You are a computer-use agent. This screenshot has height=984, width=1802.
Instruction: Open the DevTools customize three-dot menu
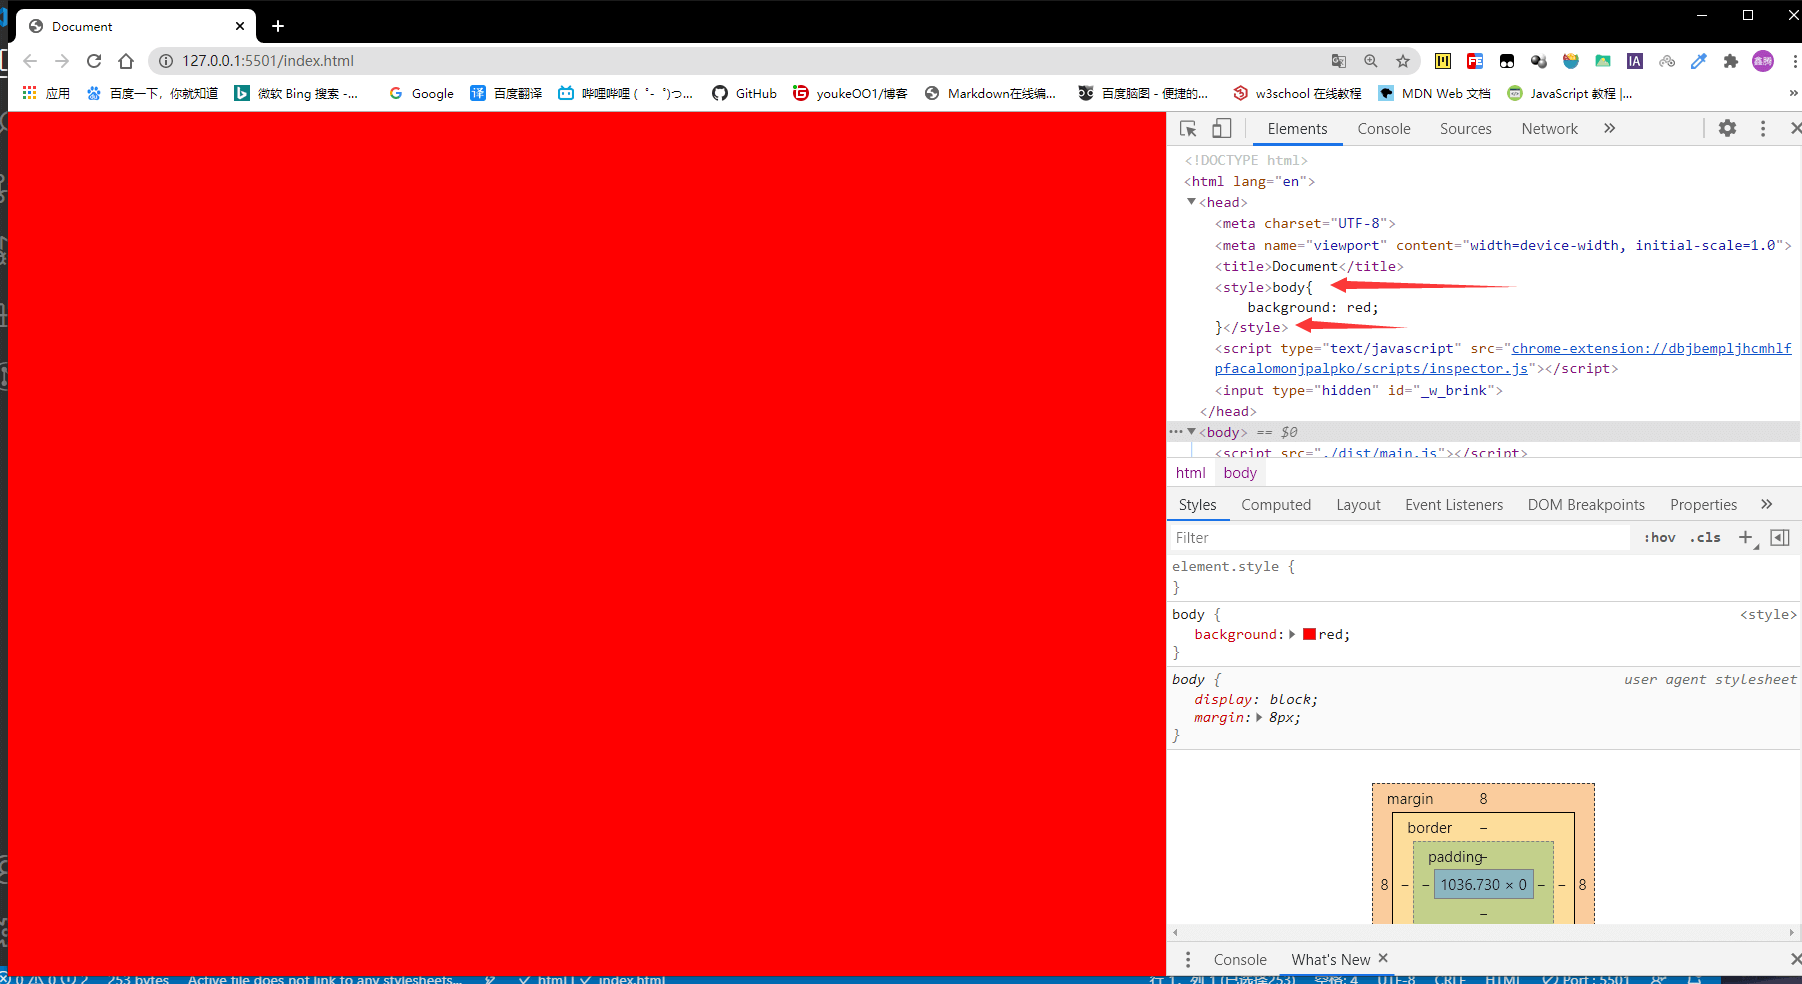[1763, 128]
